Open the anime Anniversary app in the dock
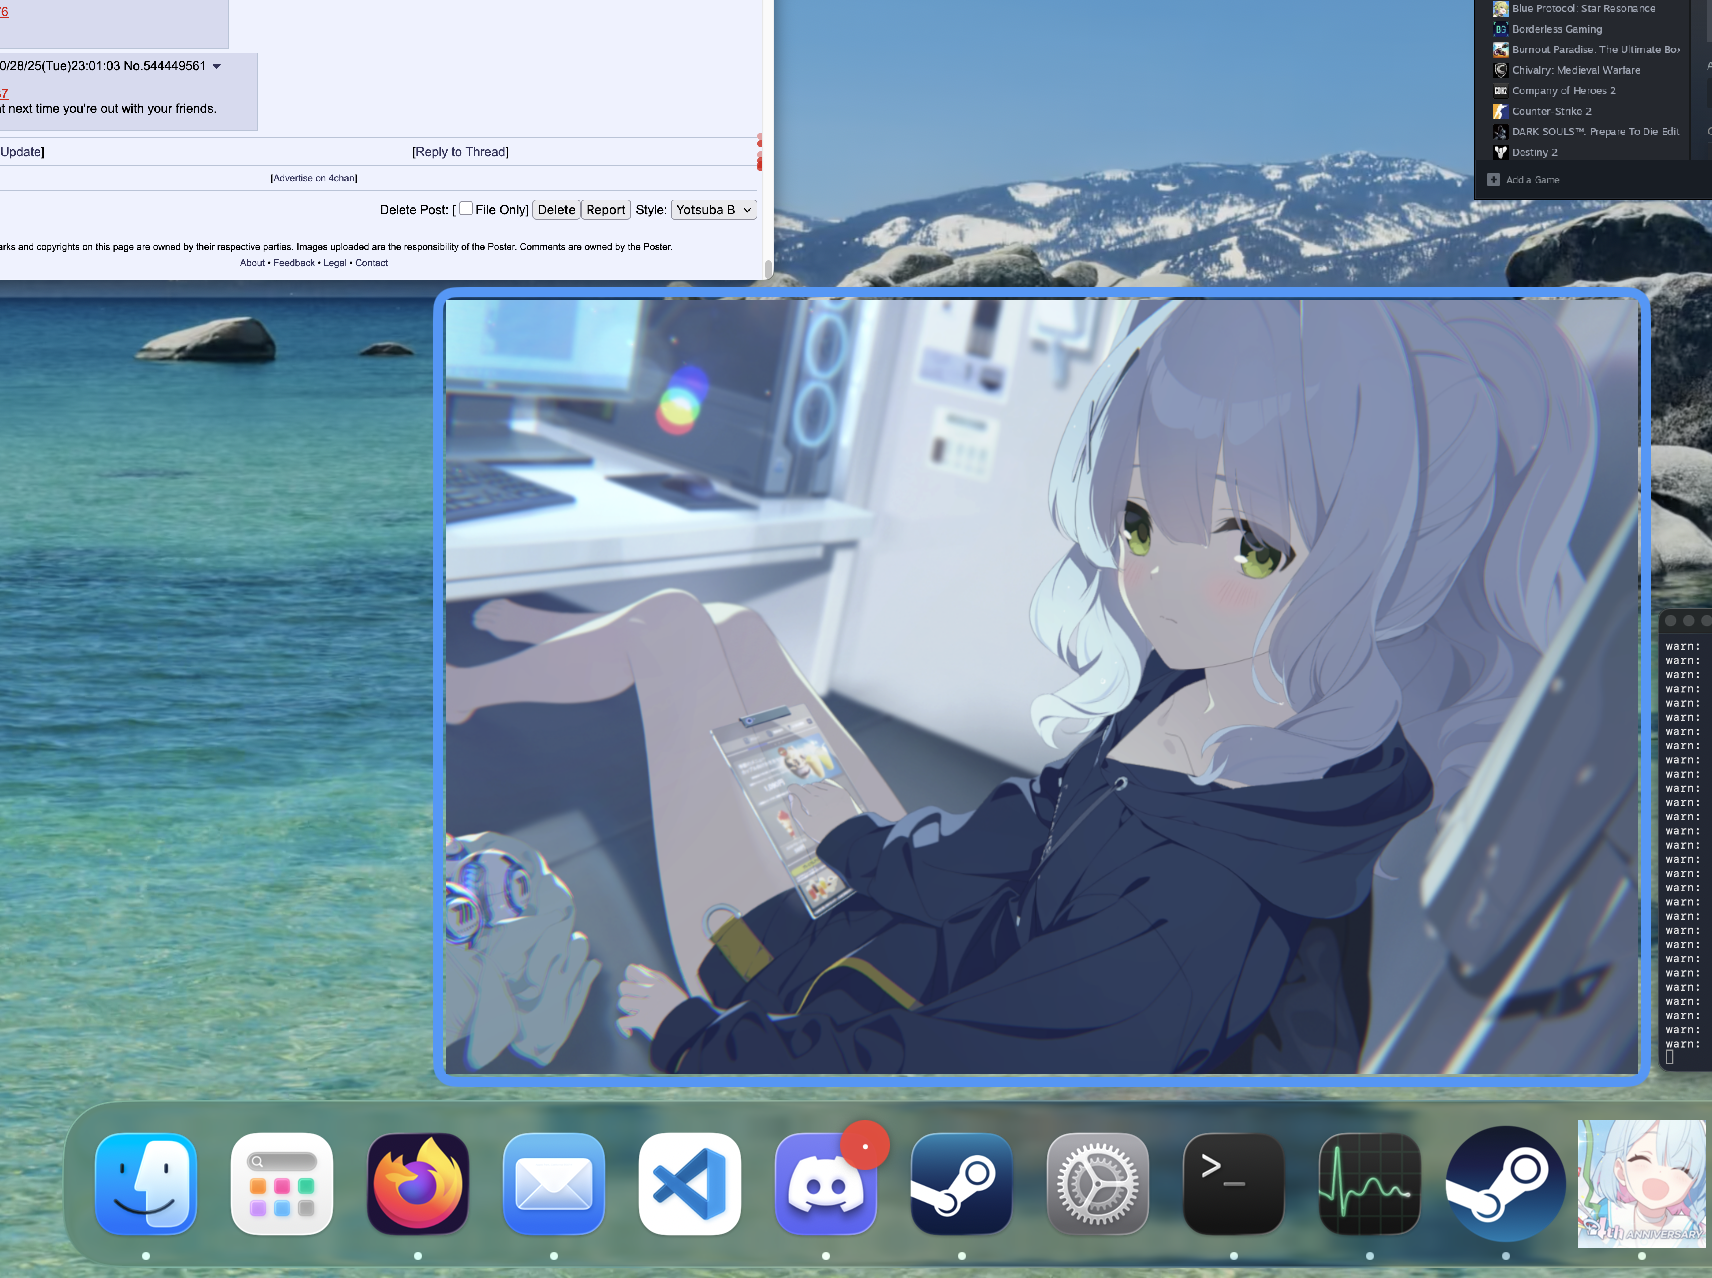Viewport: 1712px width, 1278px height. click(1642, 1184)
